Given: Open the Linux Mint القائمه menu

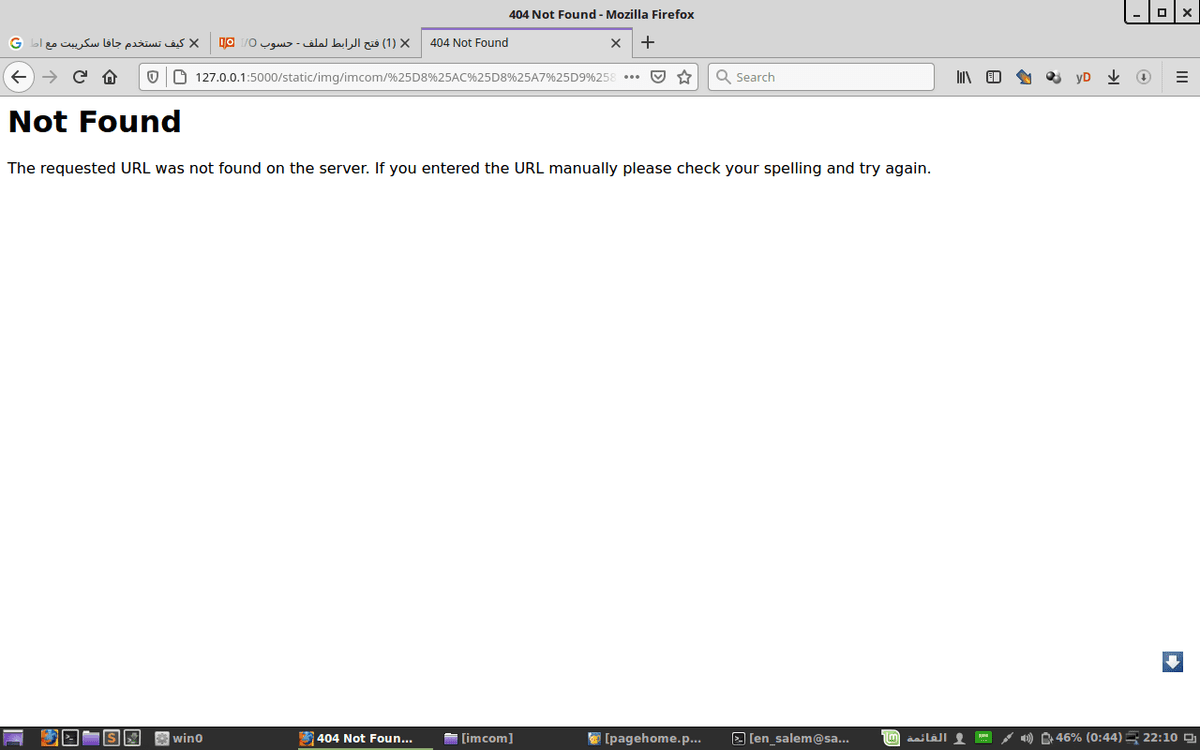Looking at the screenshot, I should (915, 738).
